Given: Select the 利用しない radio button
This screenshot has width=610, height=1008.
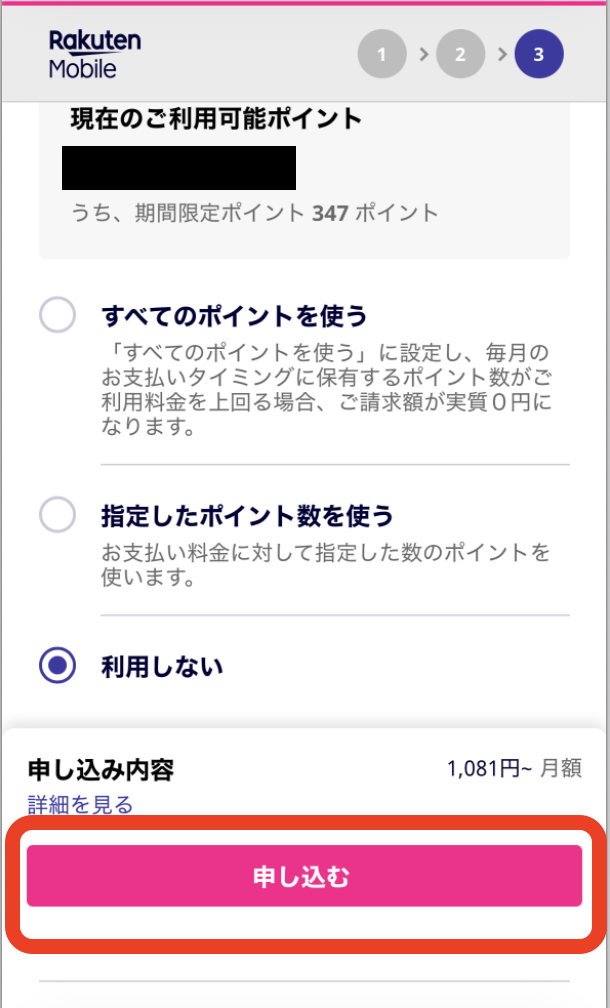Looking at the screenshot, I should (57, 666).
